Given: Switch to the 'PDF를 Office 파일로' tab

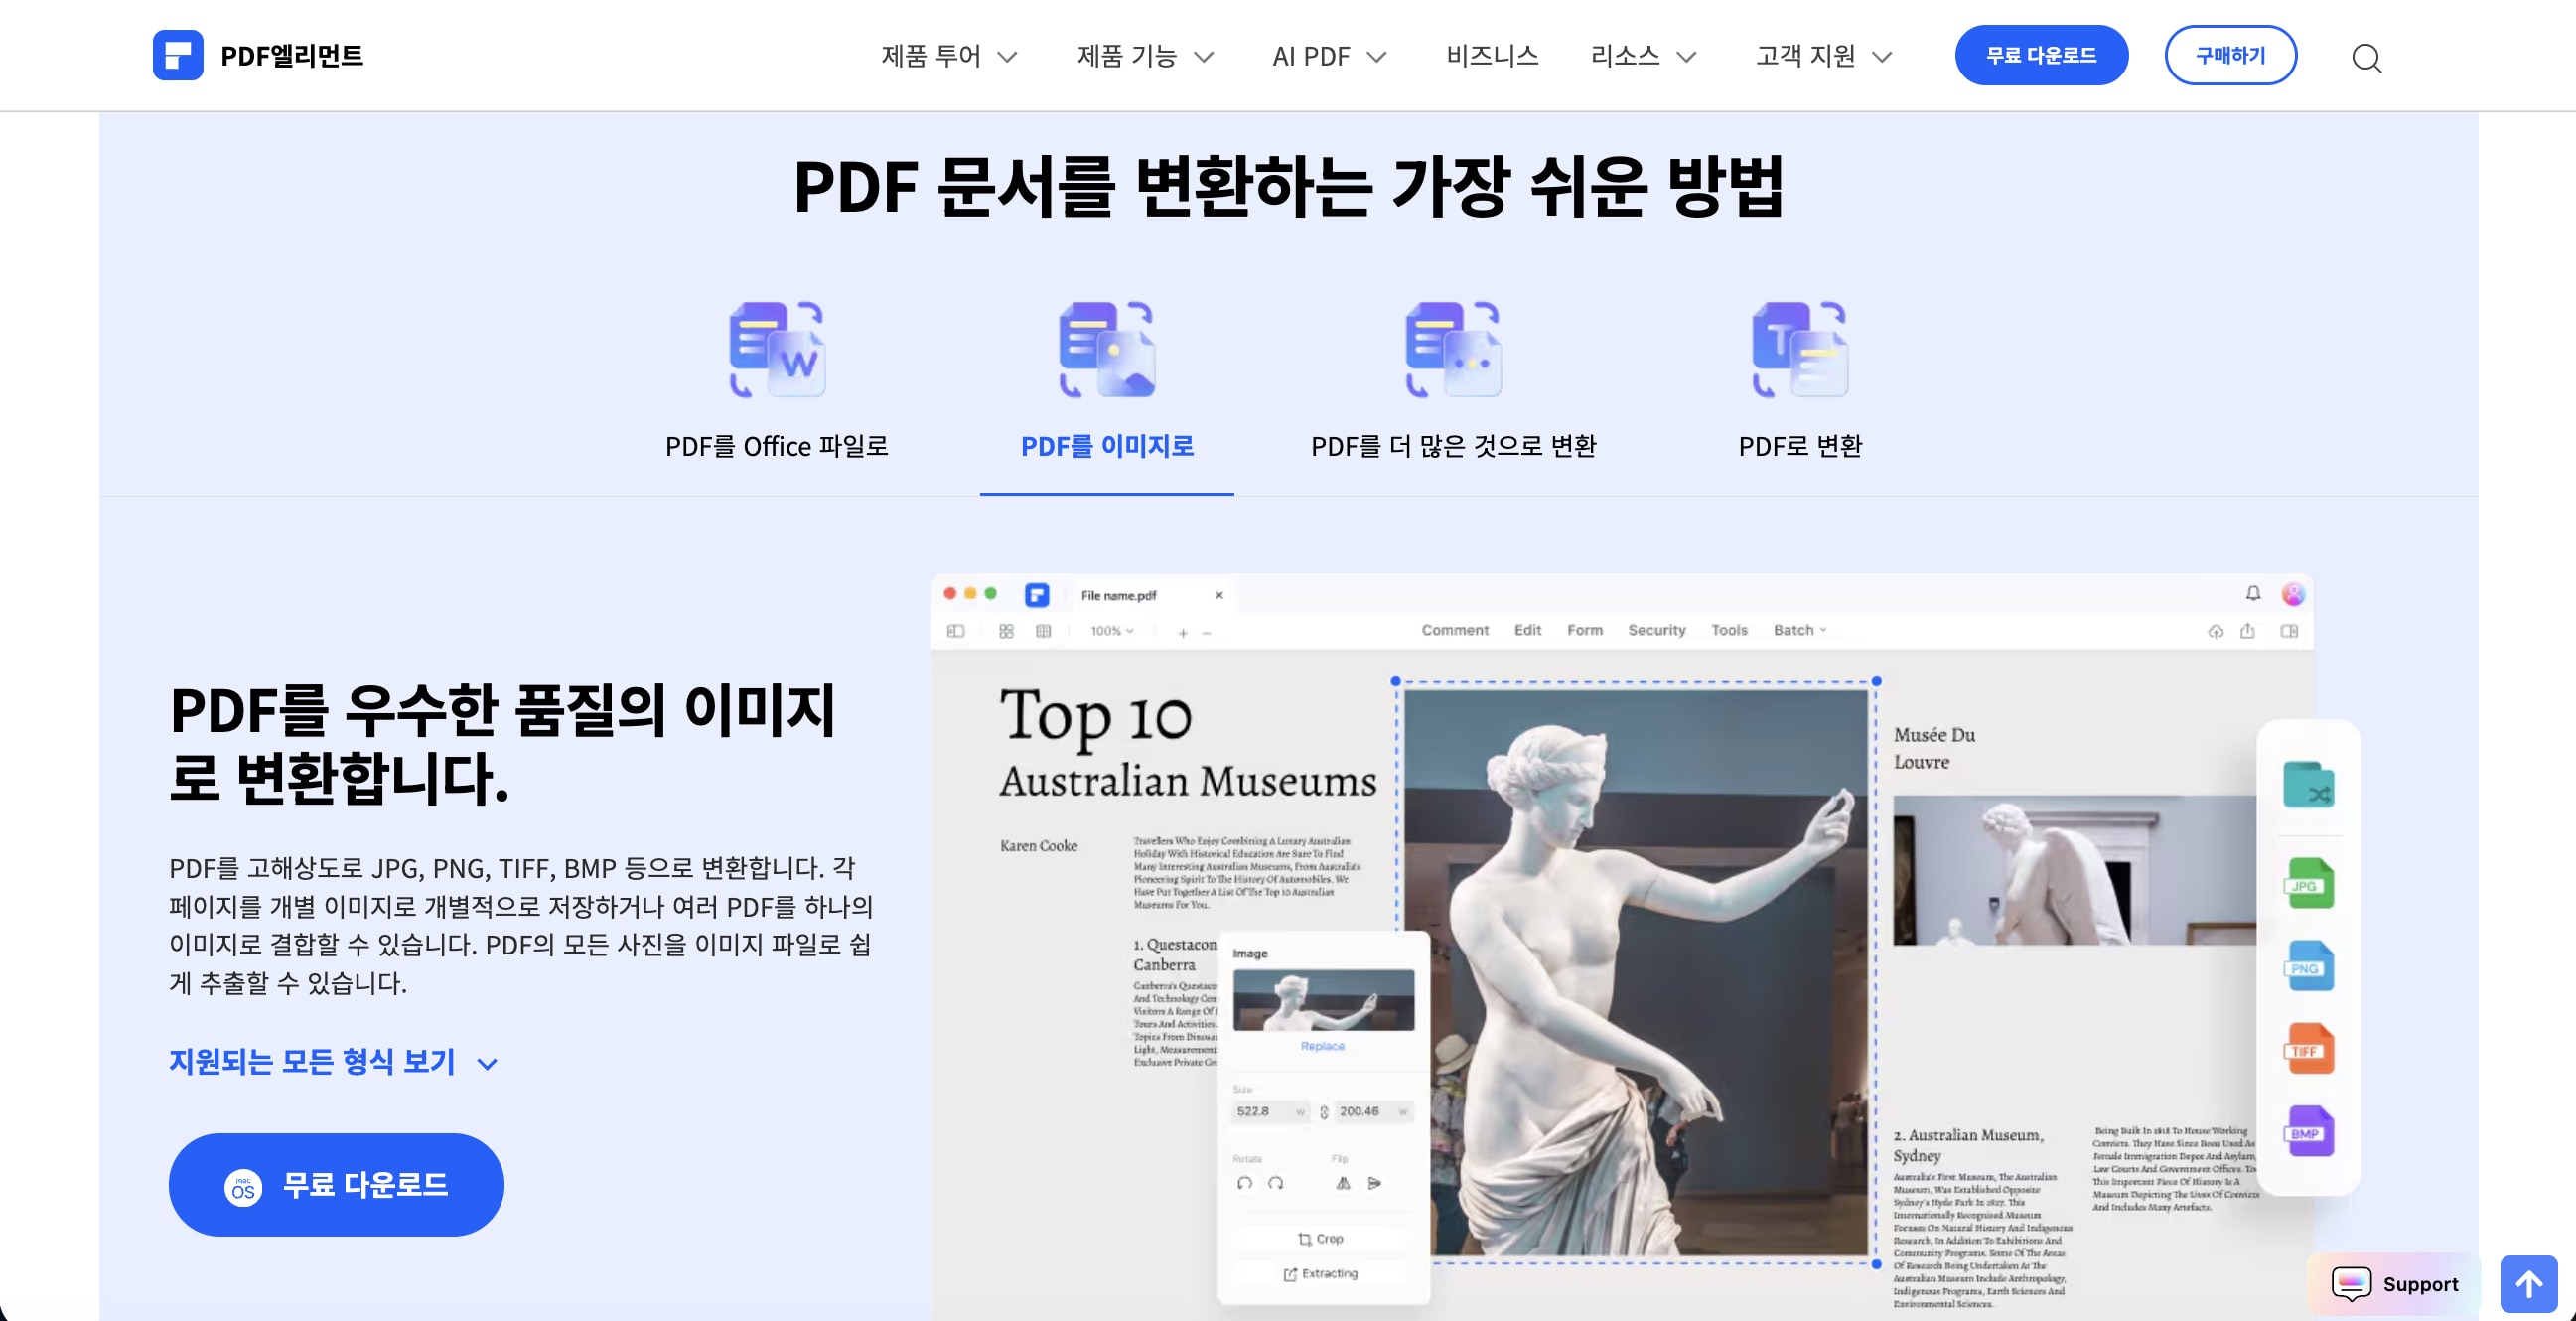Looking at the screenshot, I should click(x=777, y=447).
